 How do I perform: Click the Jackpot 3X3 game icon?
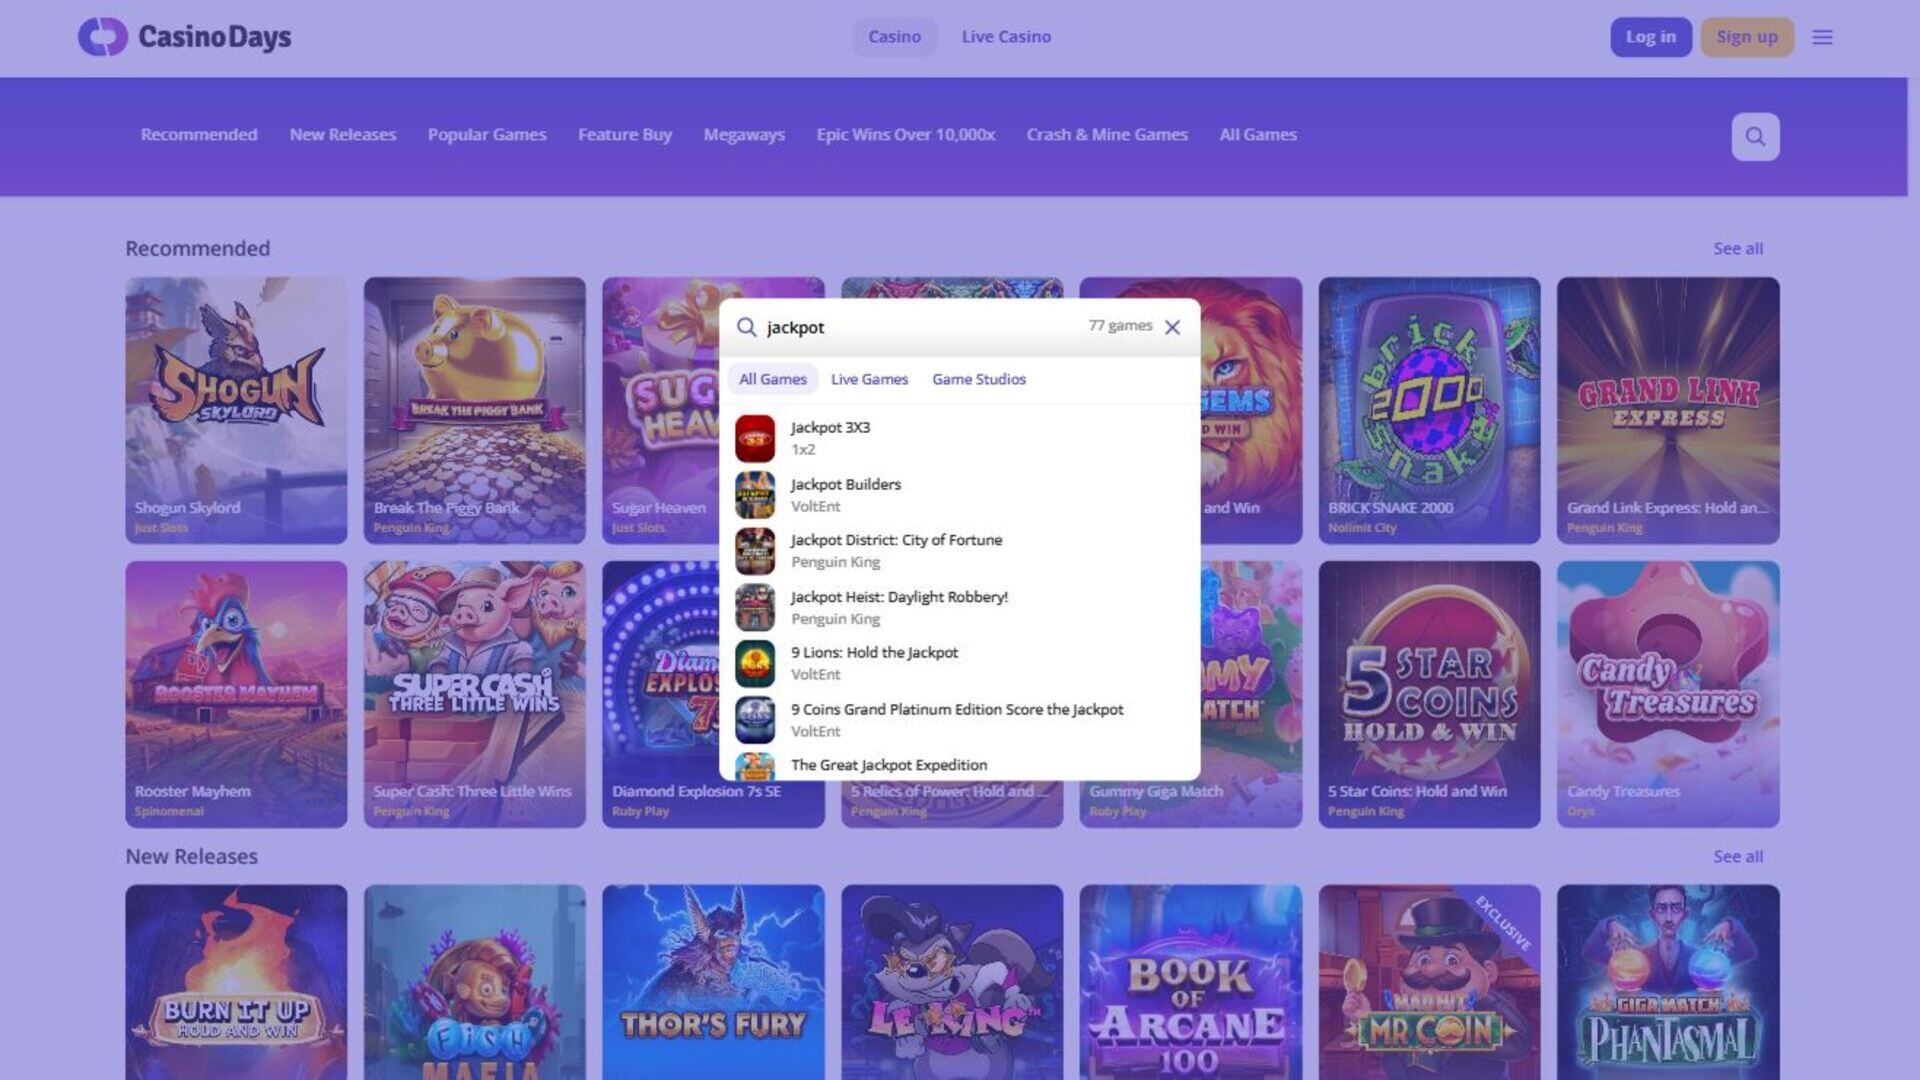(755, 438)
